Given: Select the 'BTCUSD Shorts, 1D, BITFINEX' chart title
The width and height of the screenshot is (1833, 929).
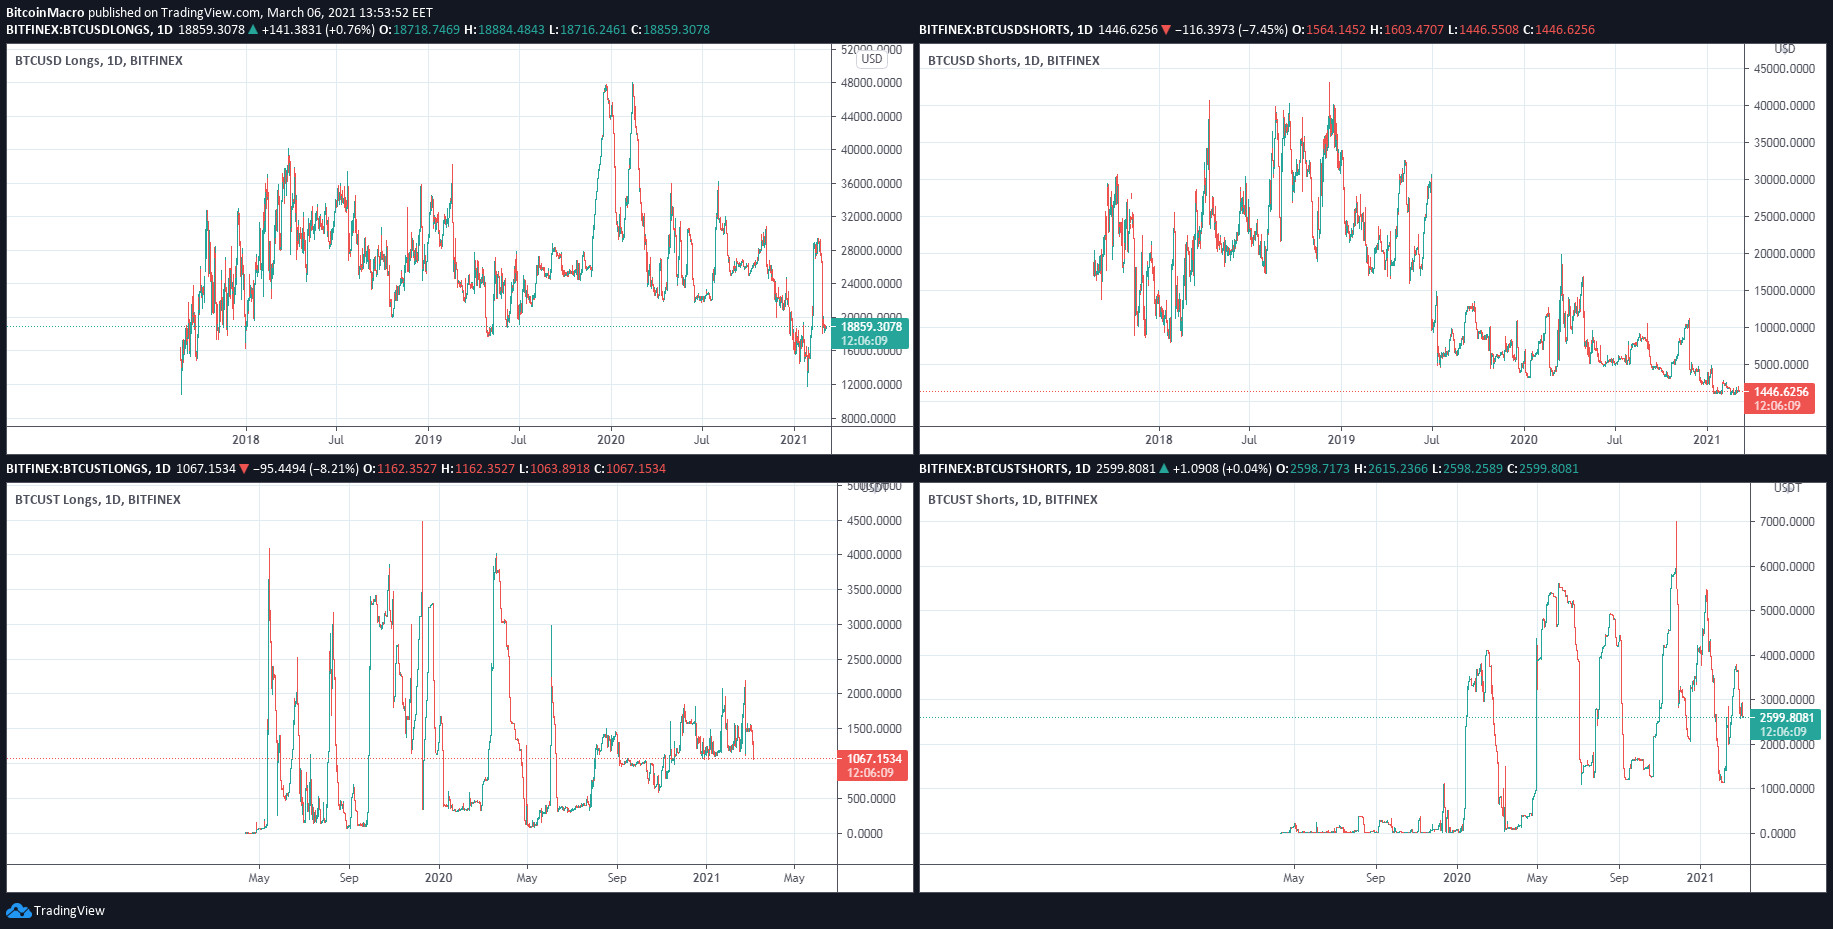Looking at the screenshot, I should [x=1014, y=61].
